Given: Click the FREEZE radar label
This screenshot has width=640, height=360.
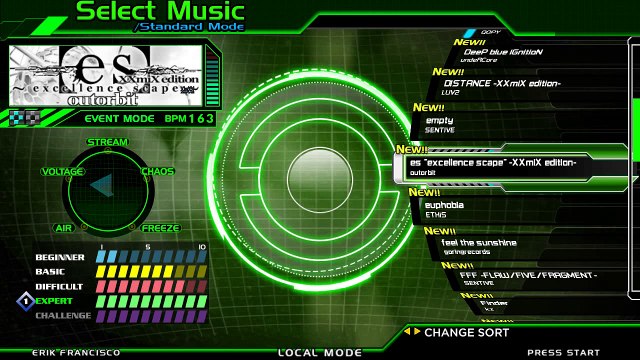Looking at the screenshot, I should [161, 228].
